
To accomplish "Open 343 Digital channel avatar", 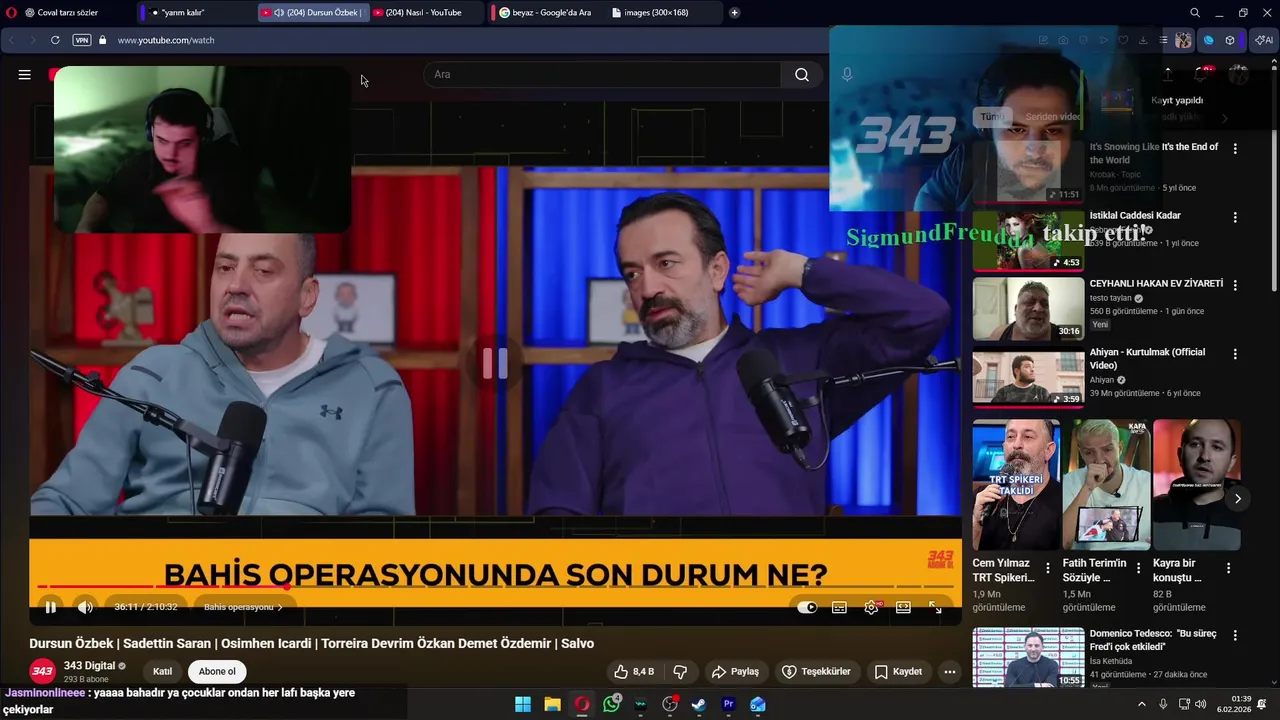I will pyautogui.click(x=42, y=671).
